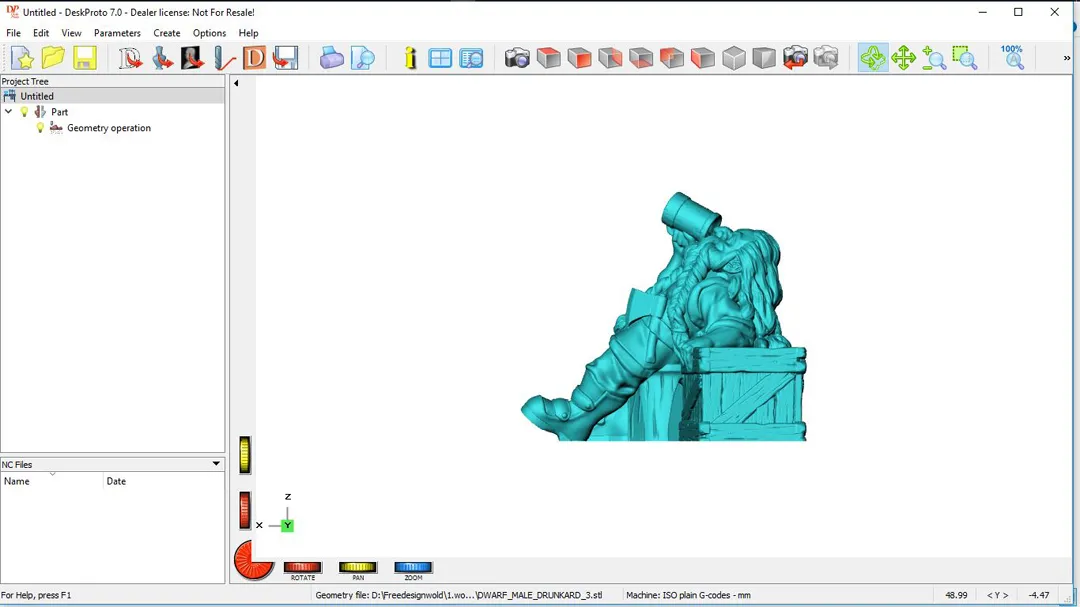1080x607 pixels.
Task: Expand the toolbar overflow chevron
Action: click(x=1066, y=58)
